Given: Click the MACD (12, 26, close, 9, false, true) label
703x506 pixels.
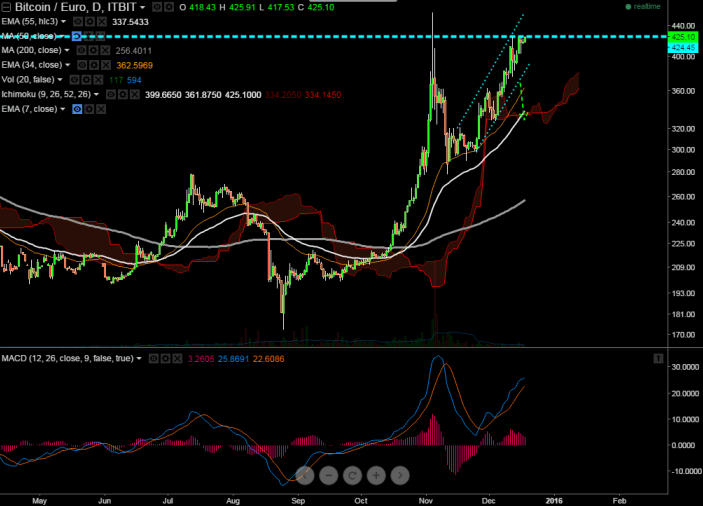Looking at the screenshot, I should click(68, 359).
